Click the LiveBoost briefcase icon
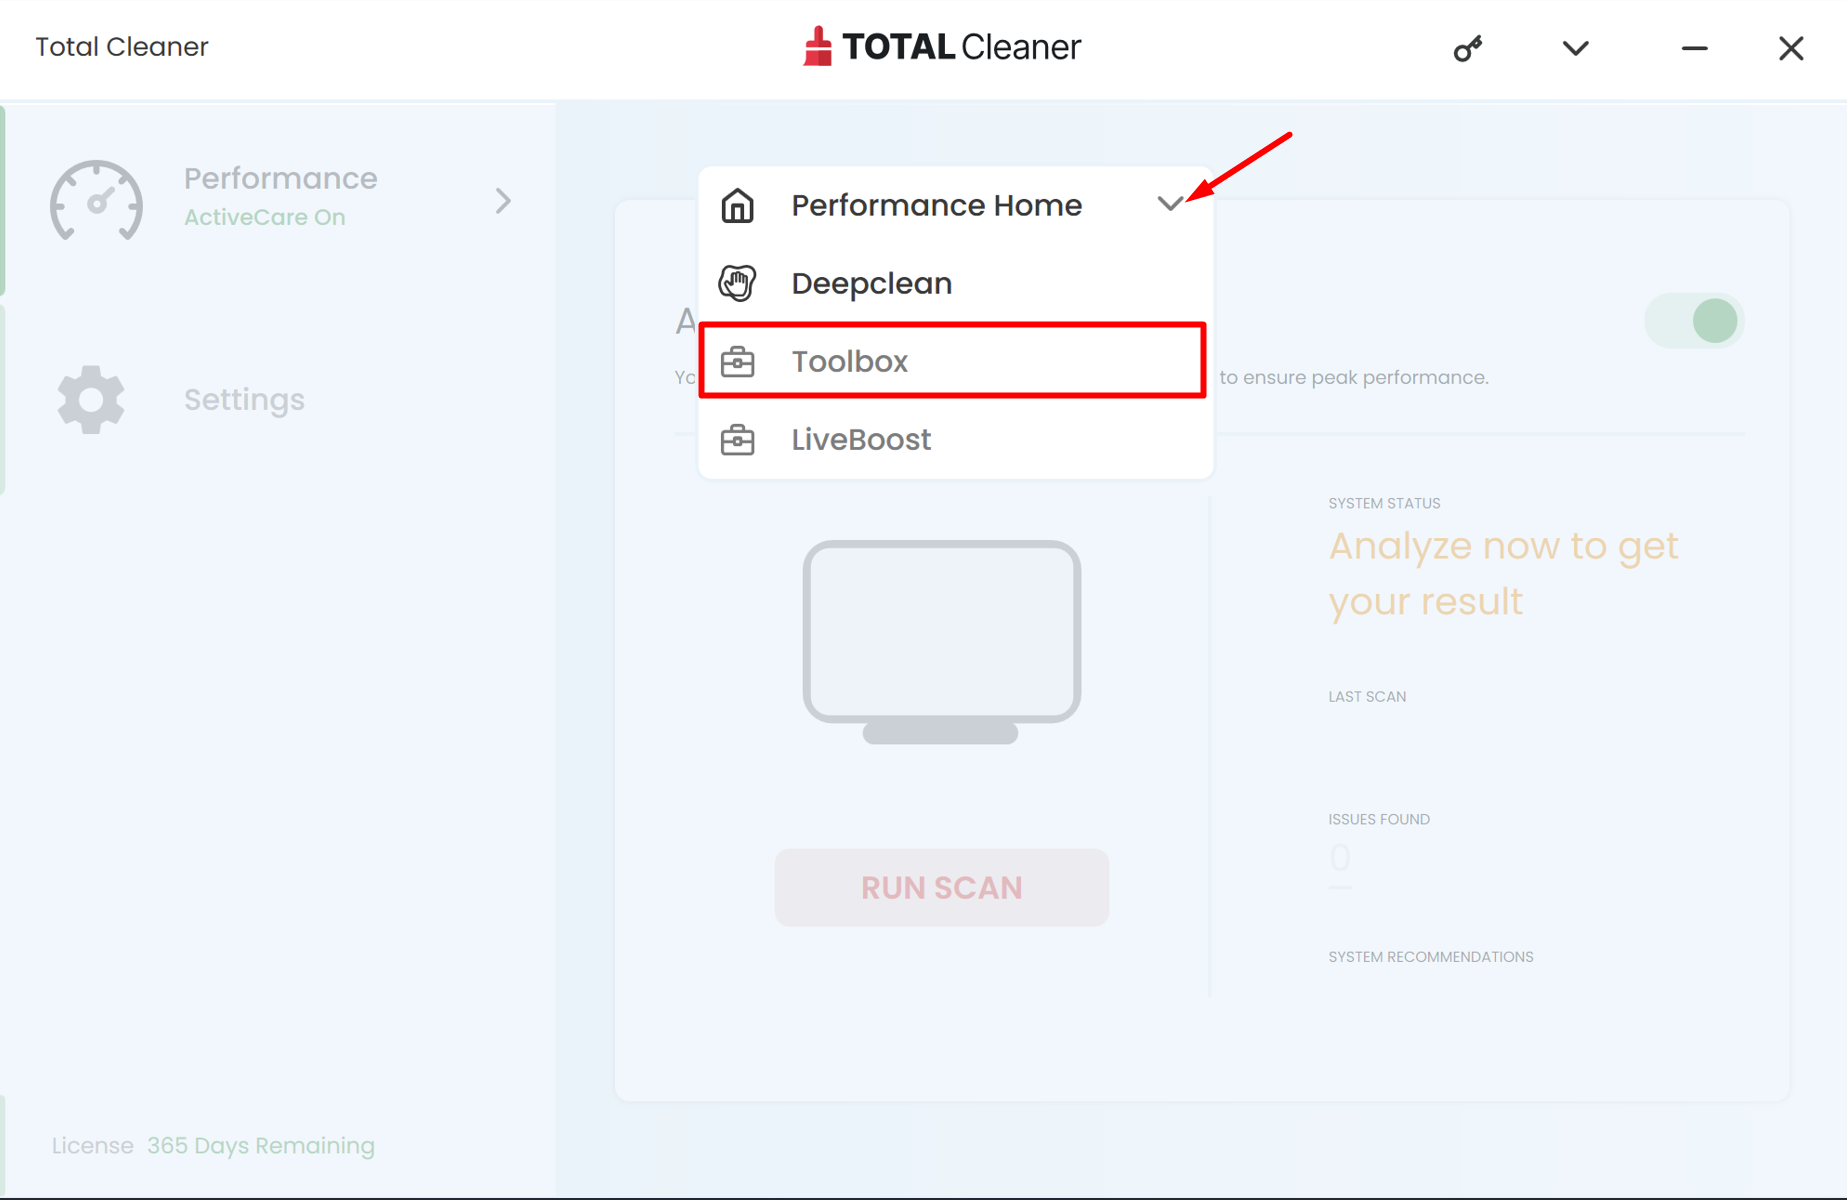The height and width of the screenshot is (1200, 1847). 738,439
